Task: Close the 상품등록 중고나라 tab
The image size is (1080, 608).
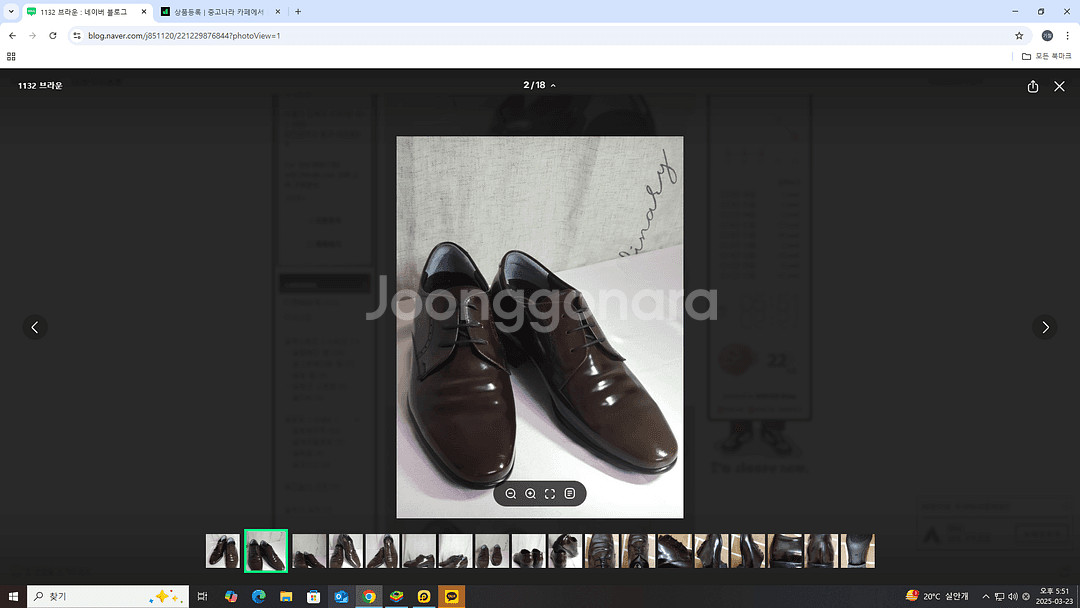Action: (x=278, y=12)
